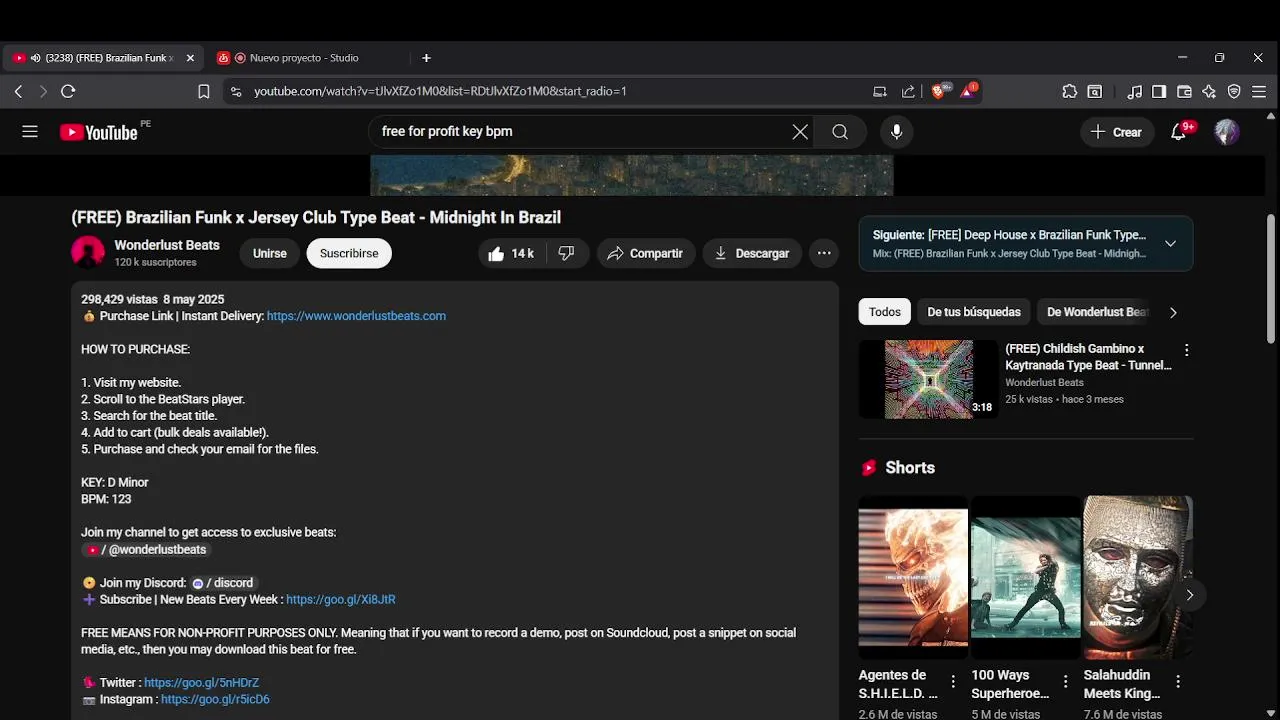The height and width of the screenshot is (720, 1280).
Task: Open the Crear upload menu
Action: click(x=1116, y=132)
